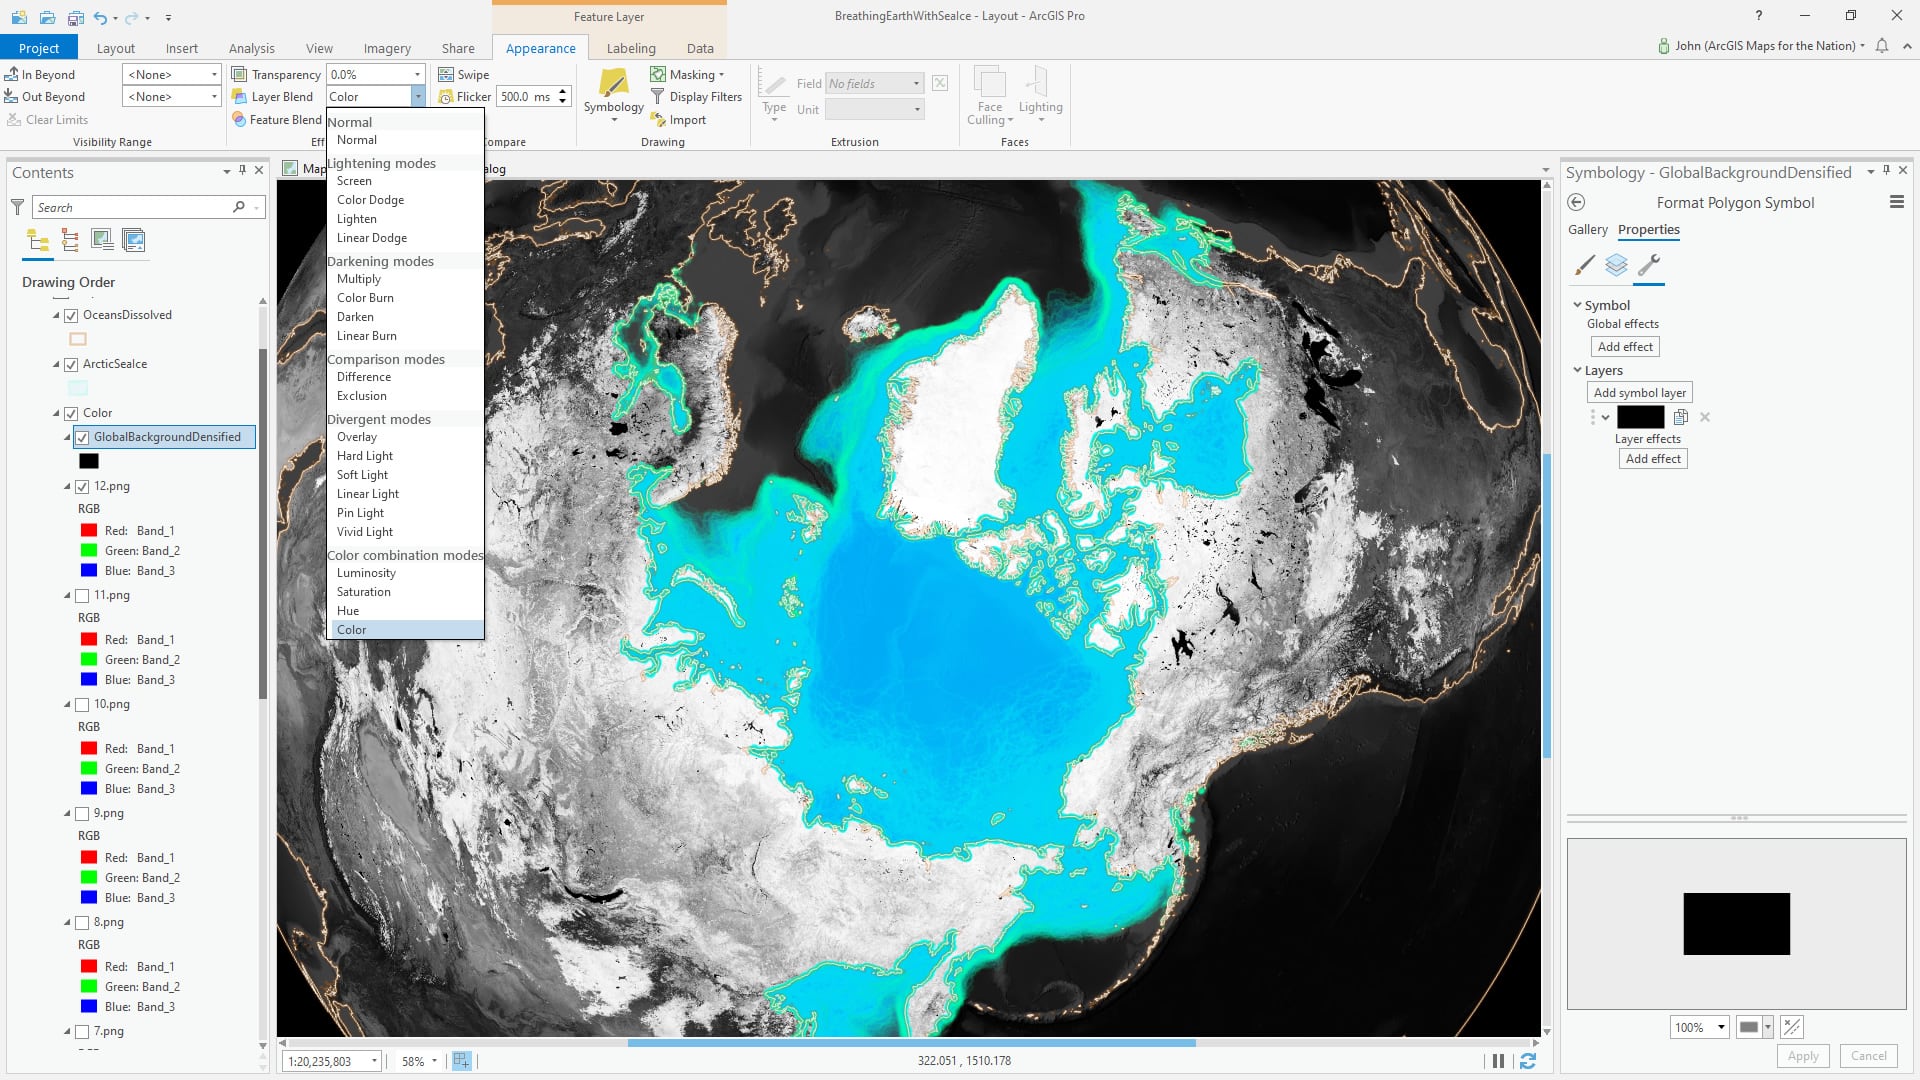Select the Layers tab icon in Symbology

pos(1616,265)
